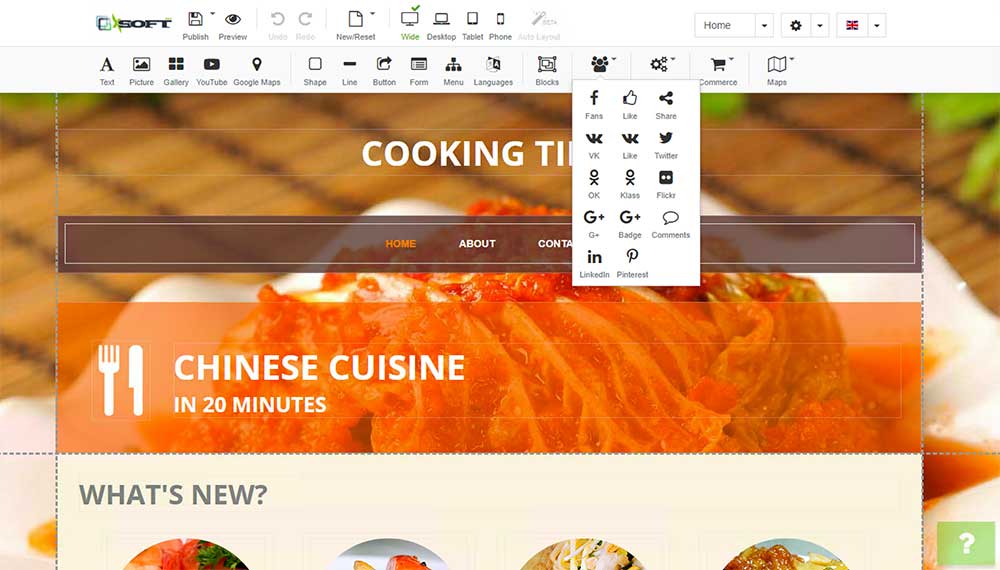1000x570 pixels.
Task: Insert a YouTube video
Action: 211,70
